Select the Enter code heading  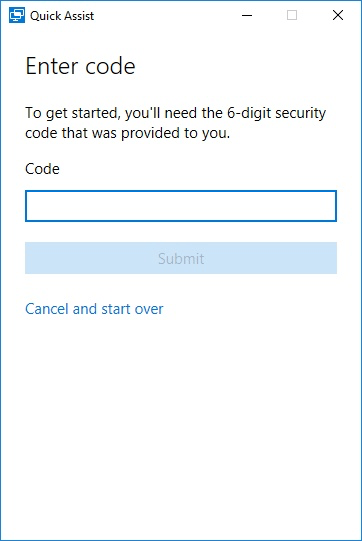click(x=80, y=66)
